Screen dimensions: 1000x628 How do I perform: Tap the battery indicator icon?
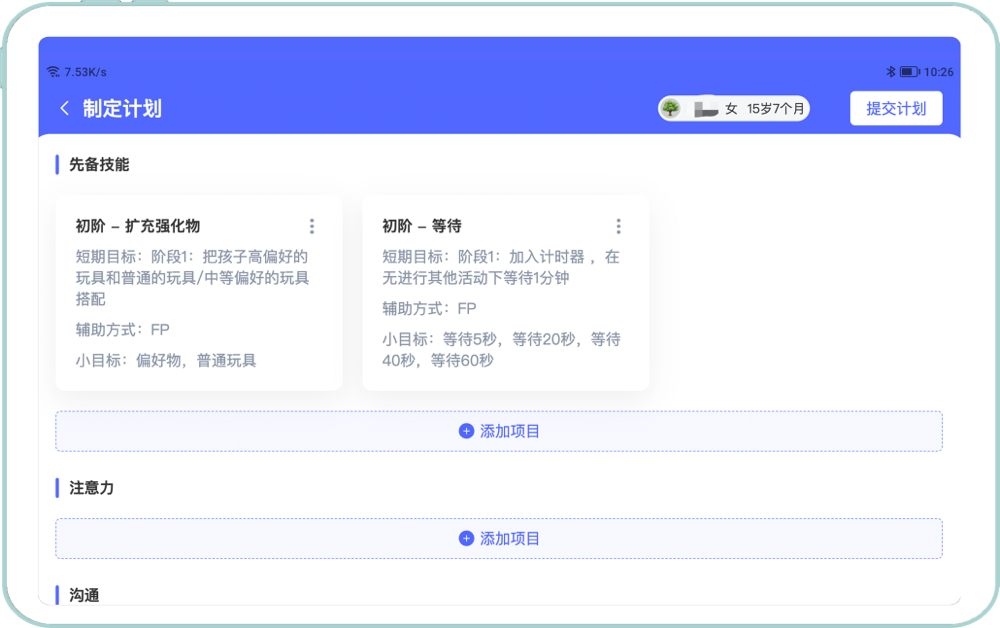[908, 72]
